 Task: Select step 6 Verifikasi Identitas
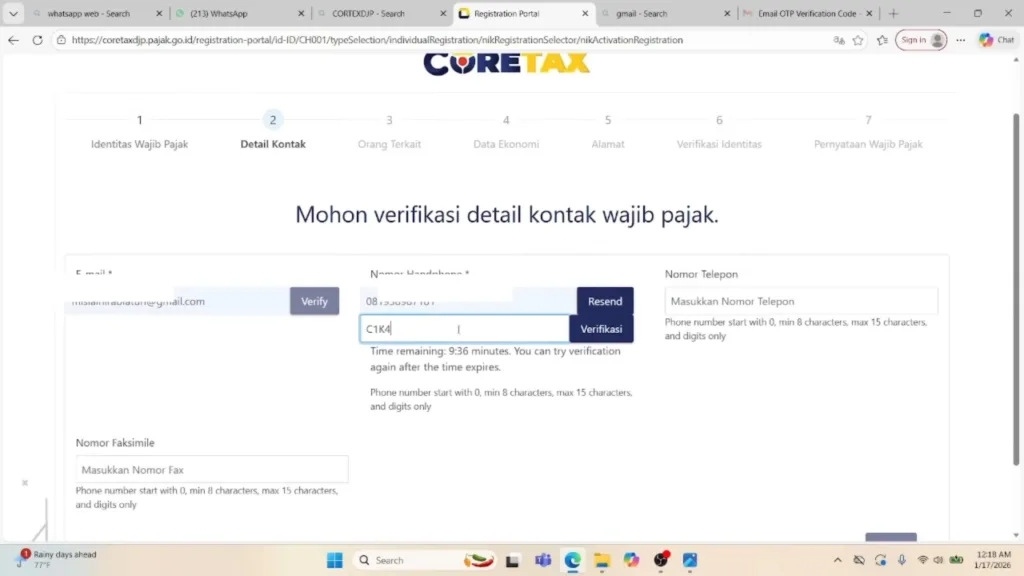click(x=719, y=132)
